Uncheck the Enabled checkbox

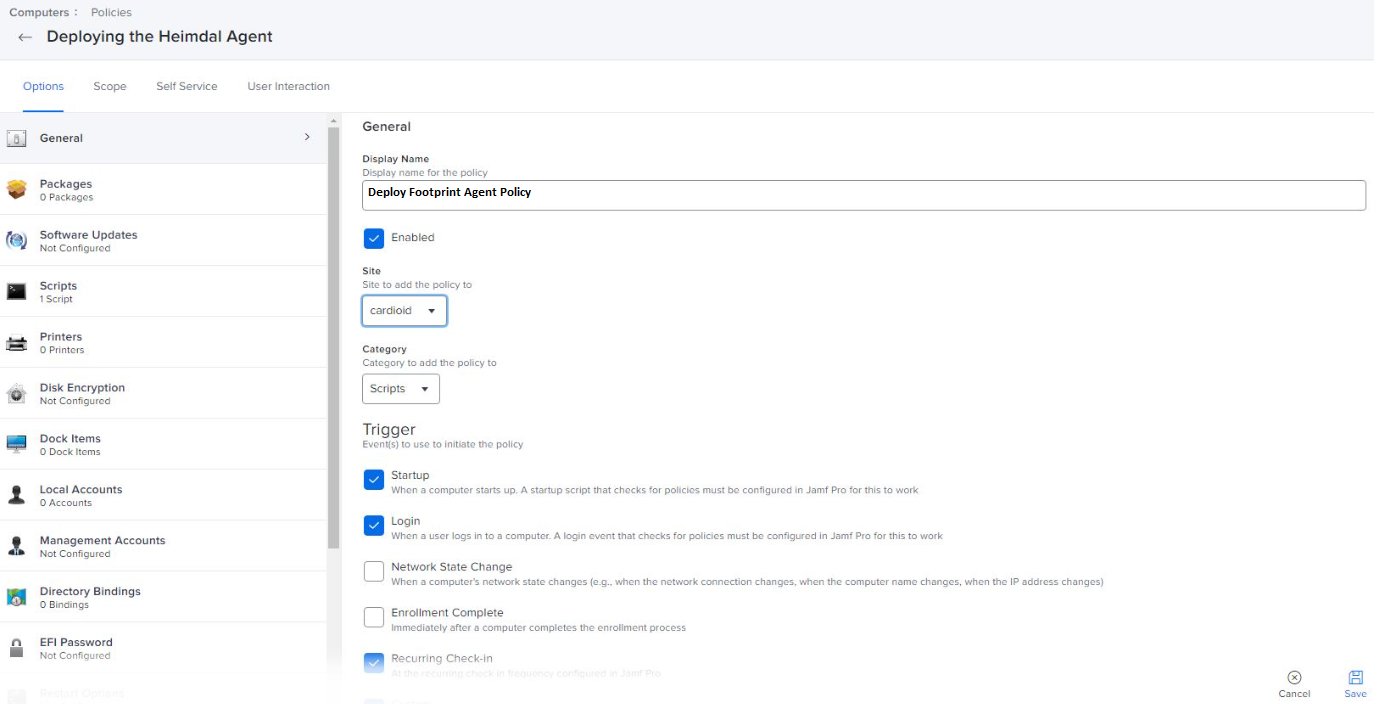coord(373,238)
